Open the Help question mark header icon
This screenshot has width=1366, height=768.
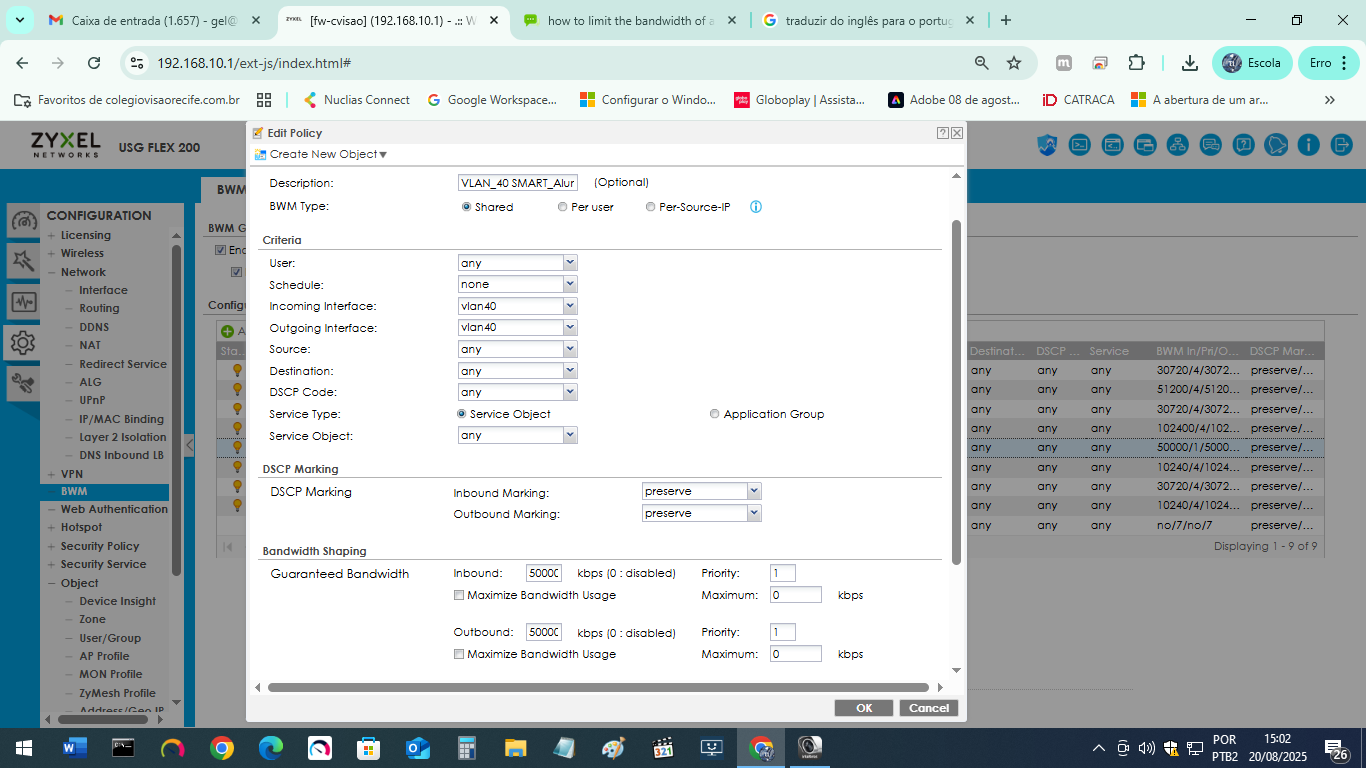click(x=1243, y=145)
